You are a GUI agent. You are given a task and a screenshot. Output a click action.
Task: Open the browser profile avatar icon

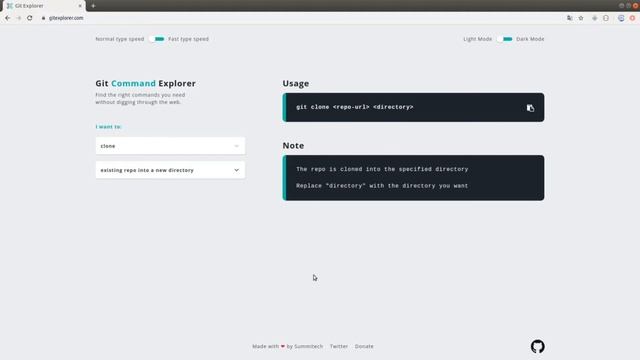[x=621, y=18]
